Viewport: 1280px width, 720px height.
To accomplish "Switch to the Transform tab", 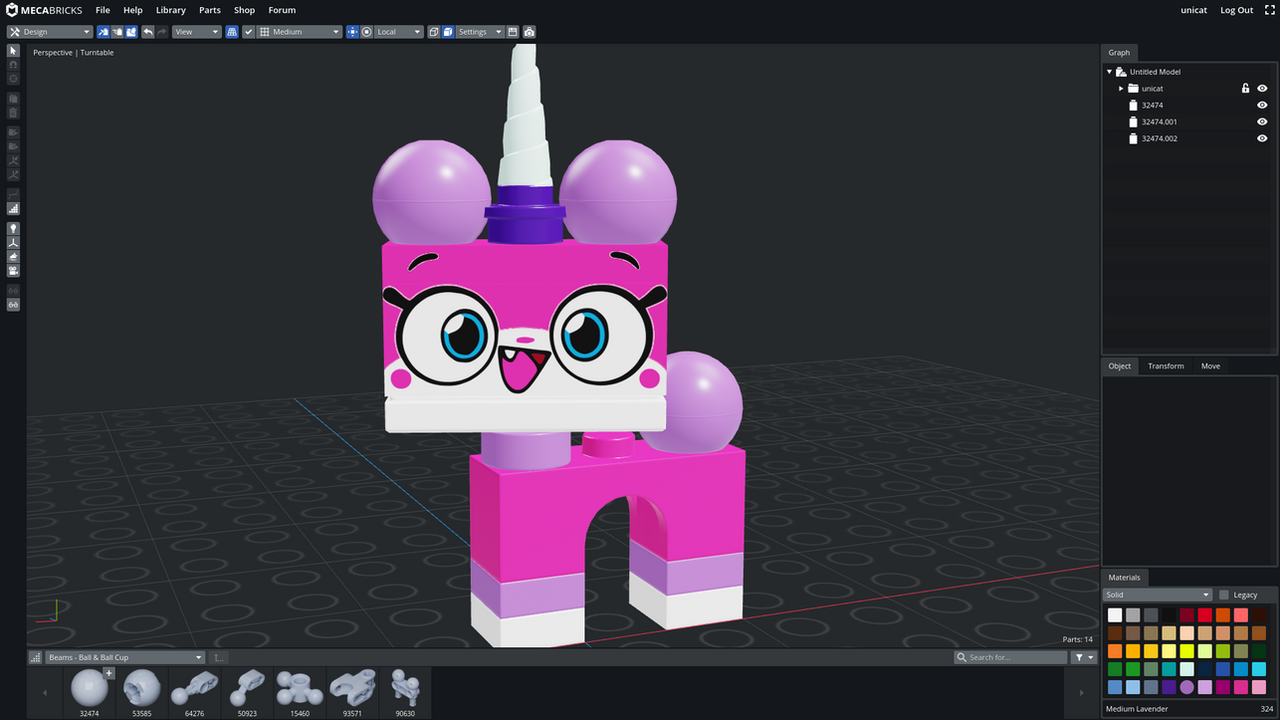I will 1166,366.
